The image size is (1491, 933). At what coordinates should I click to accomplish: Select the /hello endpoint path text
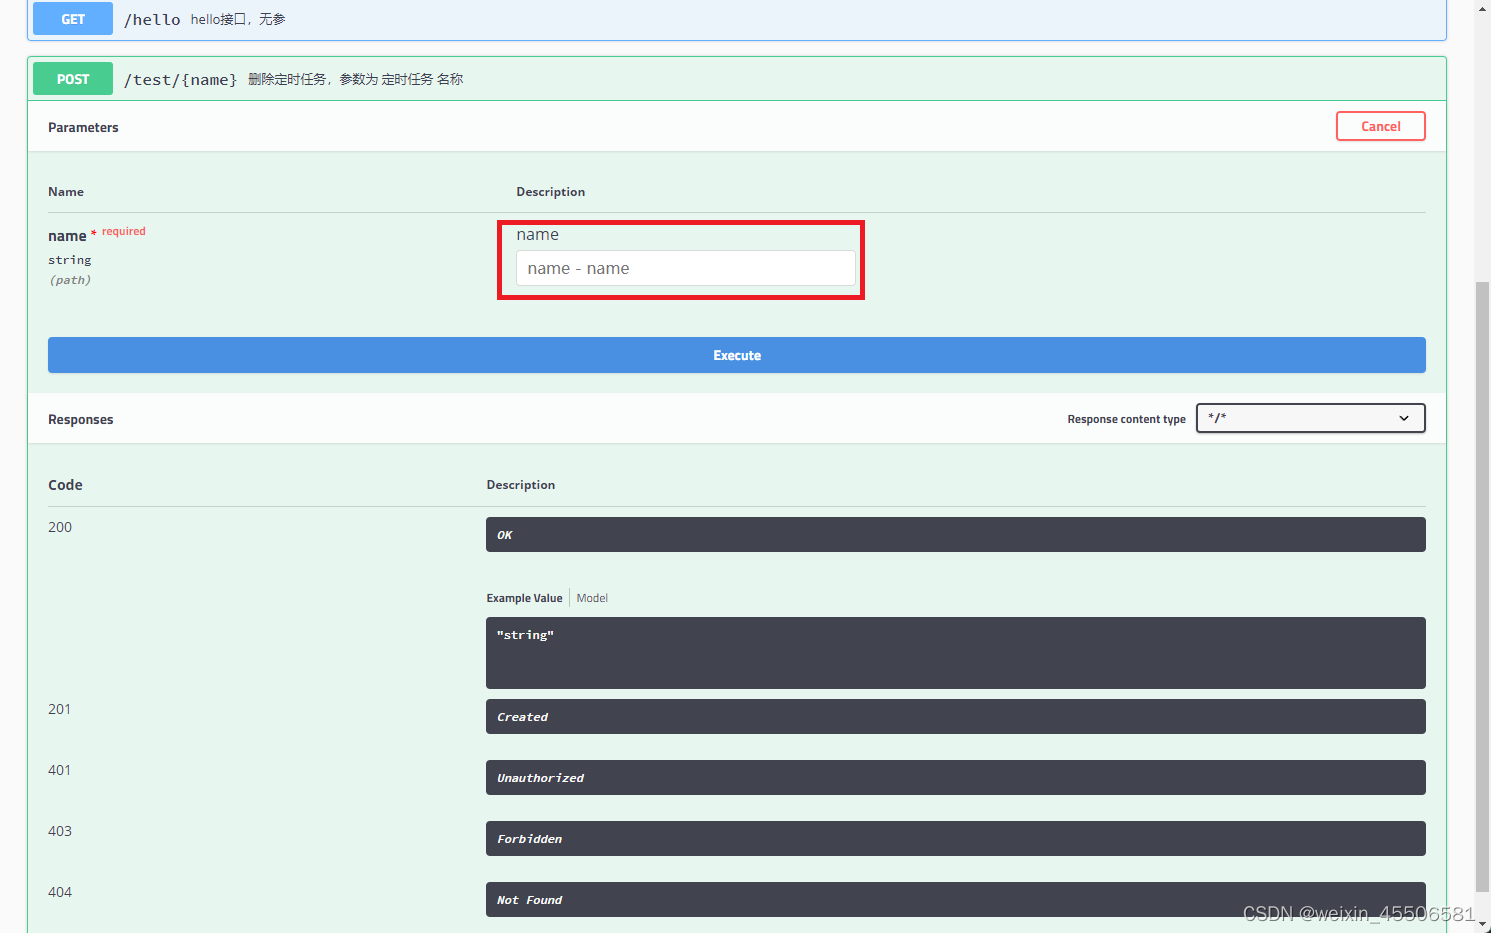(152, 18)
